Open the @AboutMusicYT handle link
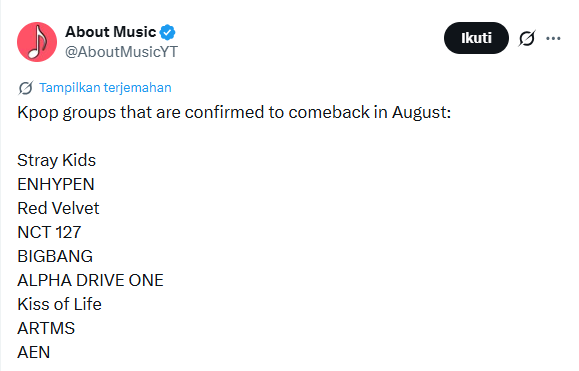This screenshot has width=579, height=371. [121, 52]
